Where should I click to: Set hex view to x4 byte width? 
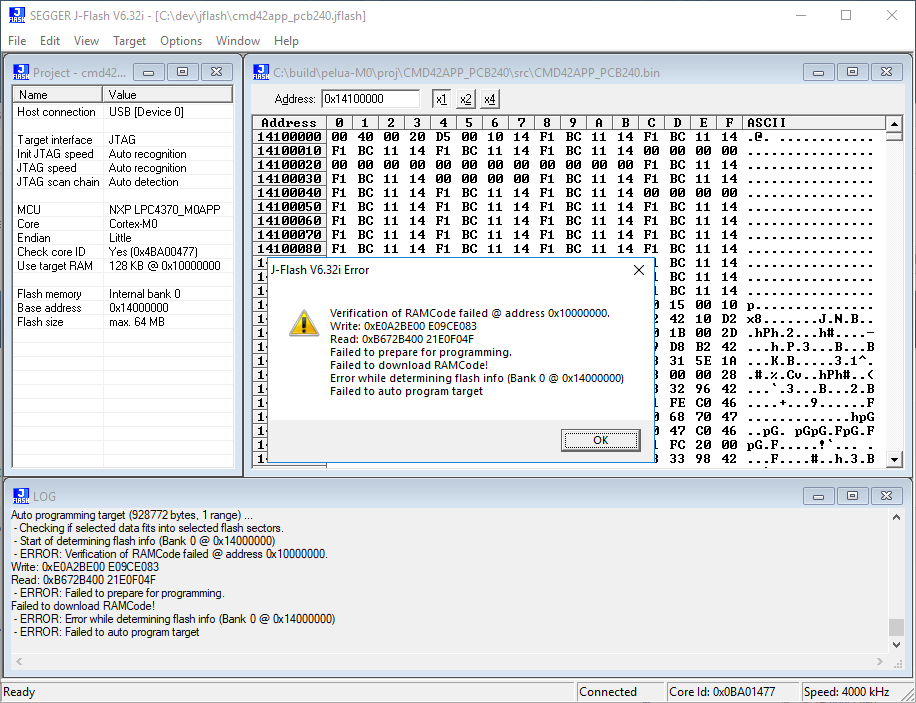click(490, 99)
